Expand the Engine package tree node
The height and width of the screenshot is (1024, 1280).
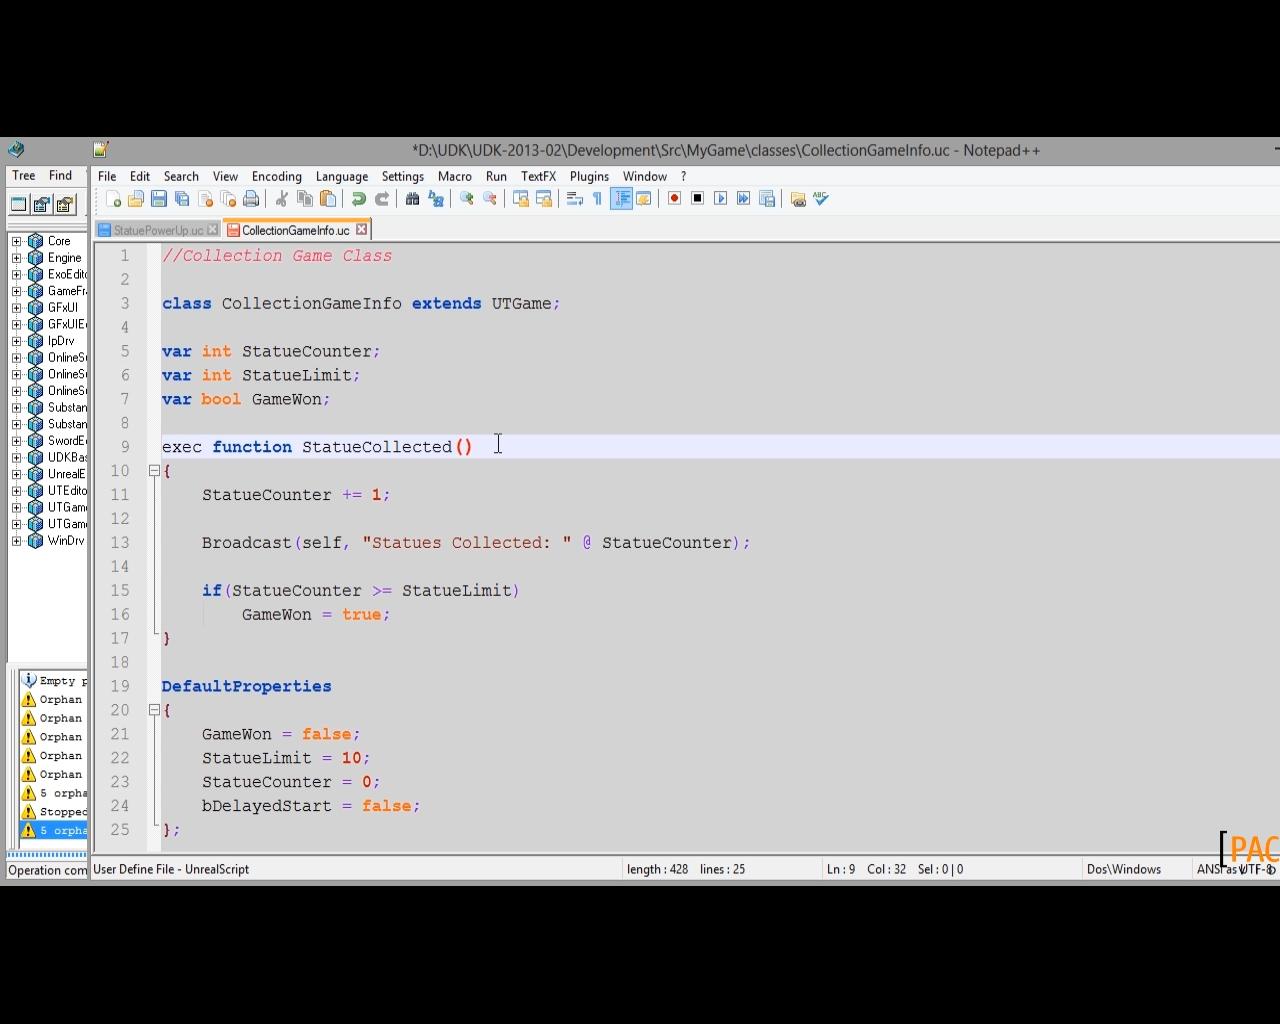pos(17,258)
